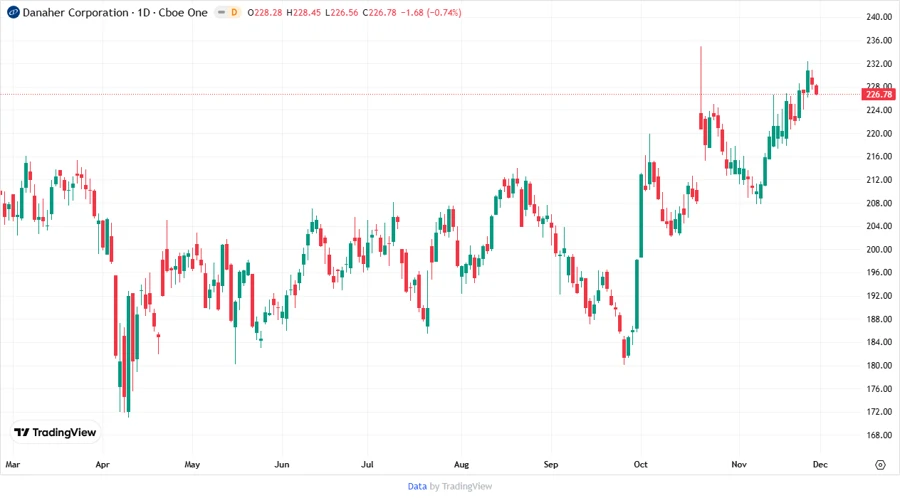Click the open value O228.28 in header

(265, 13)
